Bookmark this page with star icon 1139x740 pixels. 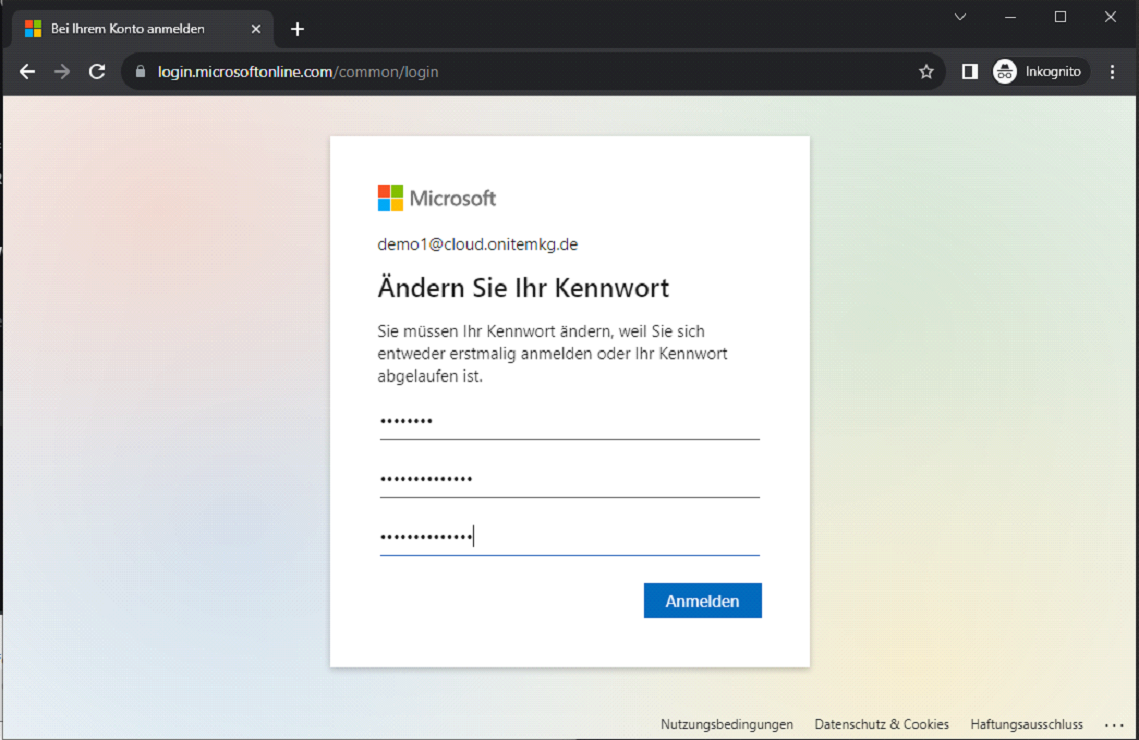(x=926, y=72)
